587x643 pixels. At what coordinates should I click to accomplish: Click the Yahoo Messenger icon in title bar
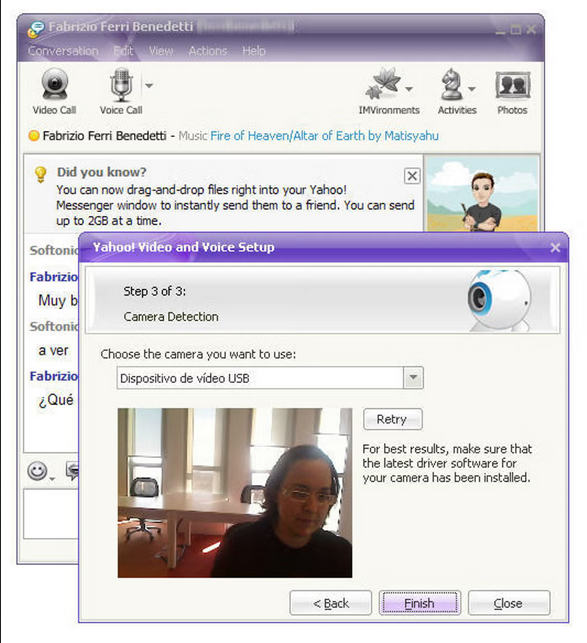[36, 29]
